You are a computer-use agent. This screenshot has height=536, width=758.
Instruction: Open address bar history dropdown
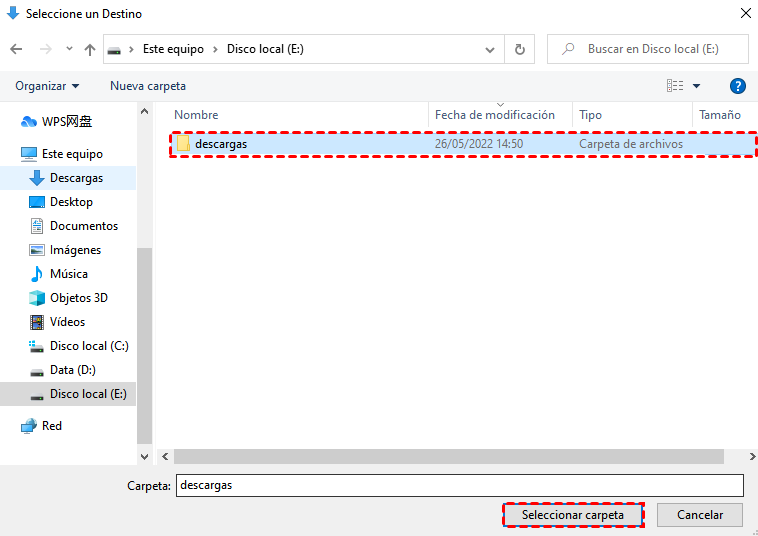(490, 50)
